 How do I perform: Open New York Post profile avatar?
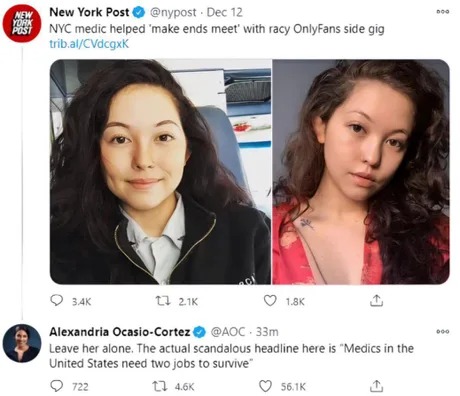coord(22,23)
